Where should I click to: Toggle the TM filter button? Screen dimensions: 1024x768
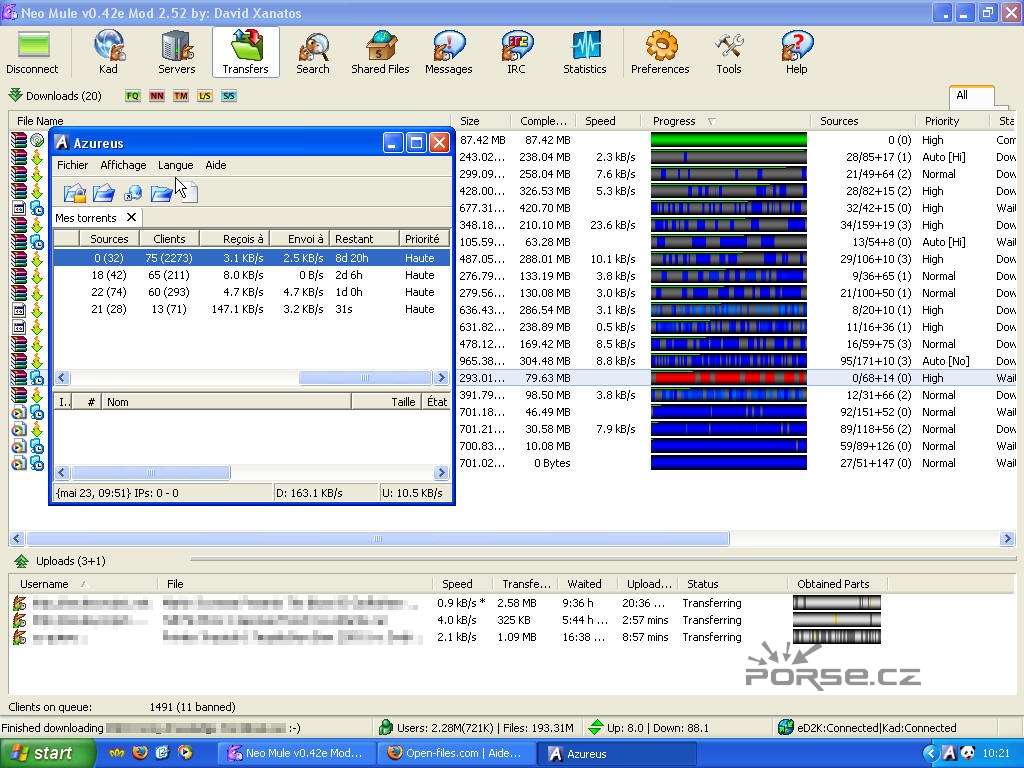click(x=181, y=96)
